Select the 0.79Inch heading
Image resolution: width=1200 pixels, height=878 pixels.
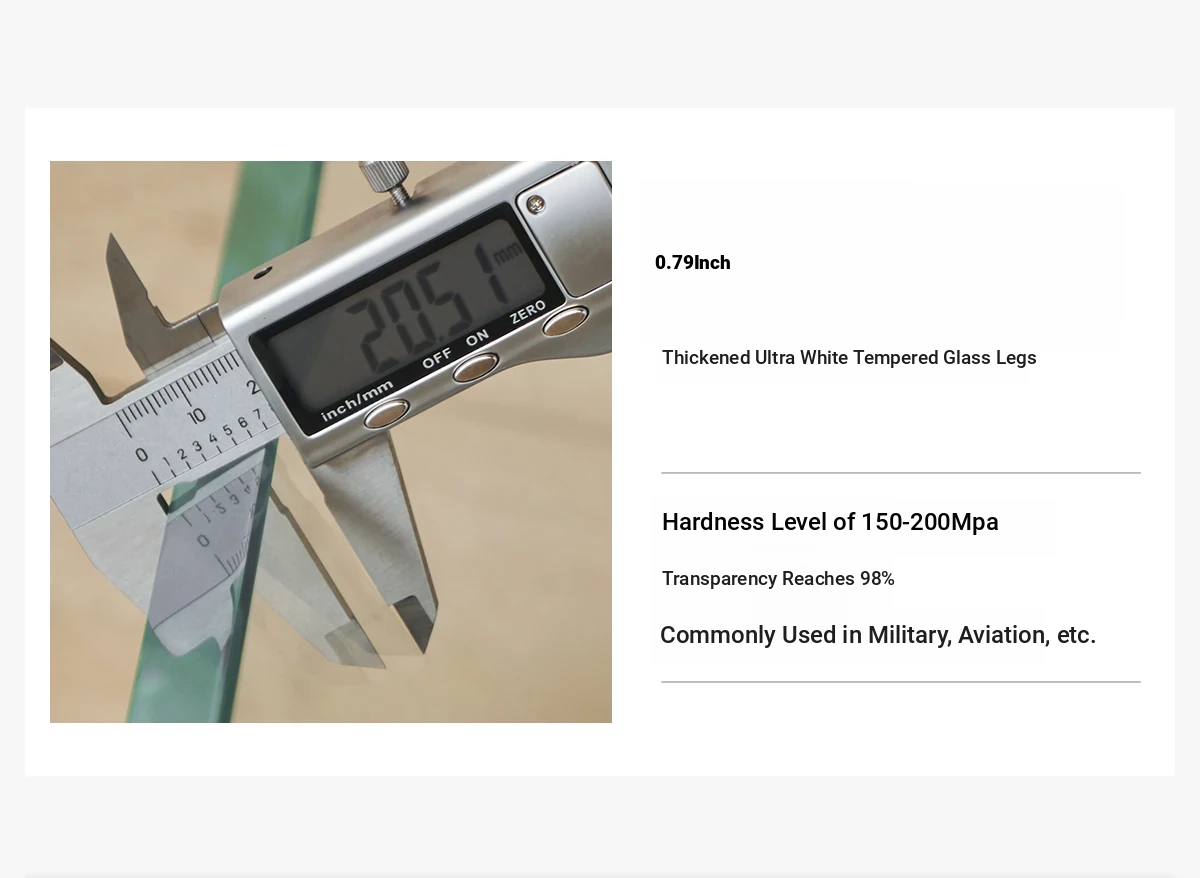pyautogui.click(x=693, y=263)
